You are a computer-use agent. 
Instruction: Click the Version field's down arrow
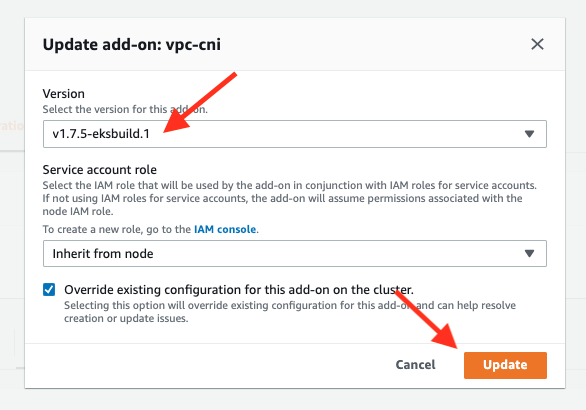tap(529, 134)
